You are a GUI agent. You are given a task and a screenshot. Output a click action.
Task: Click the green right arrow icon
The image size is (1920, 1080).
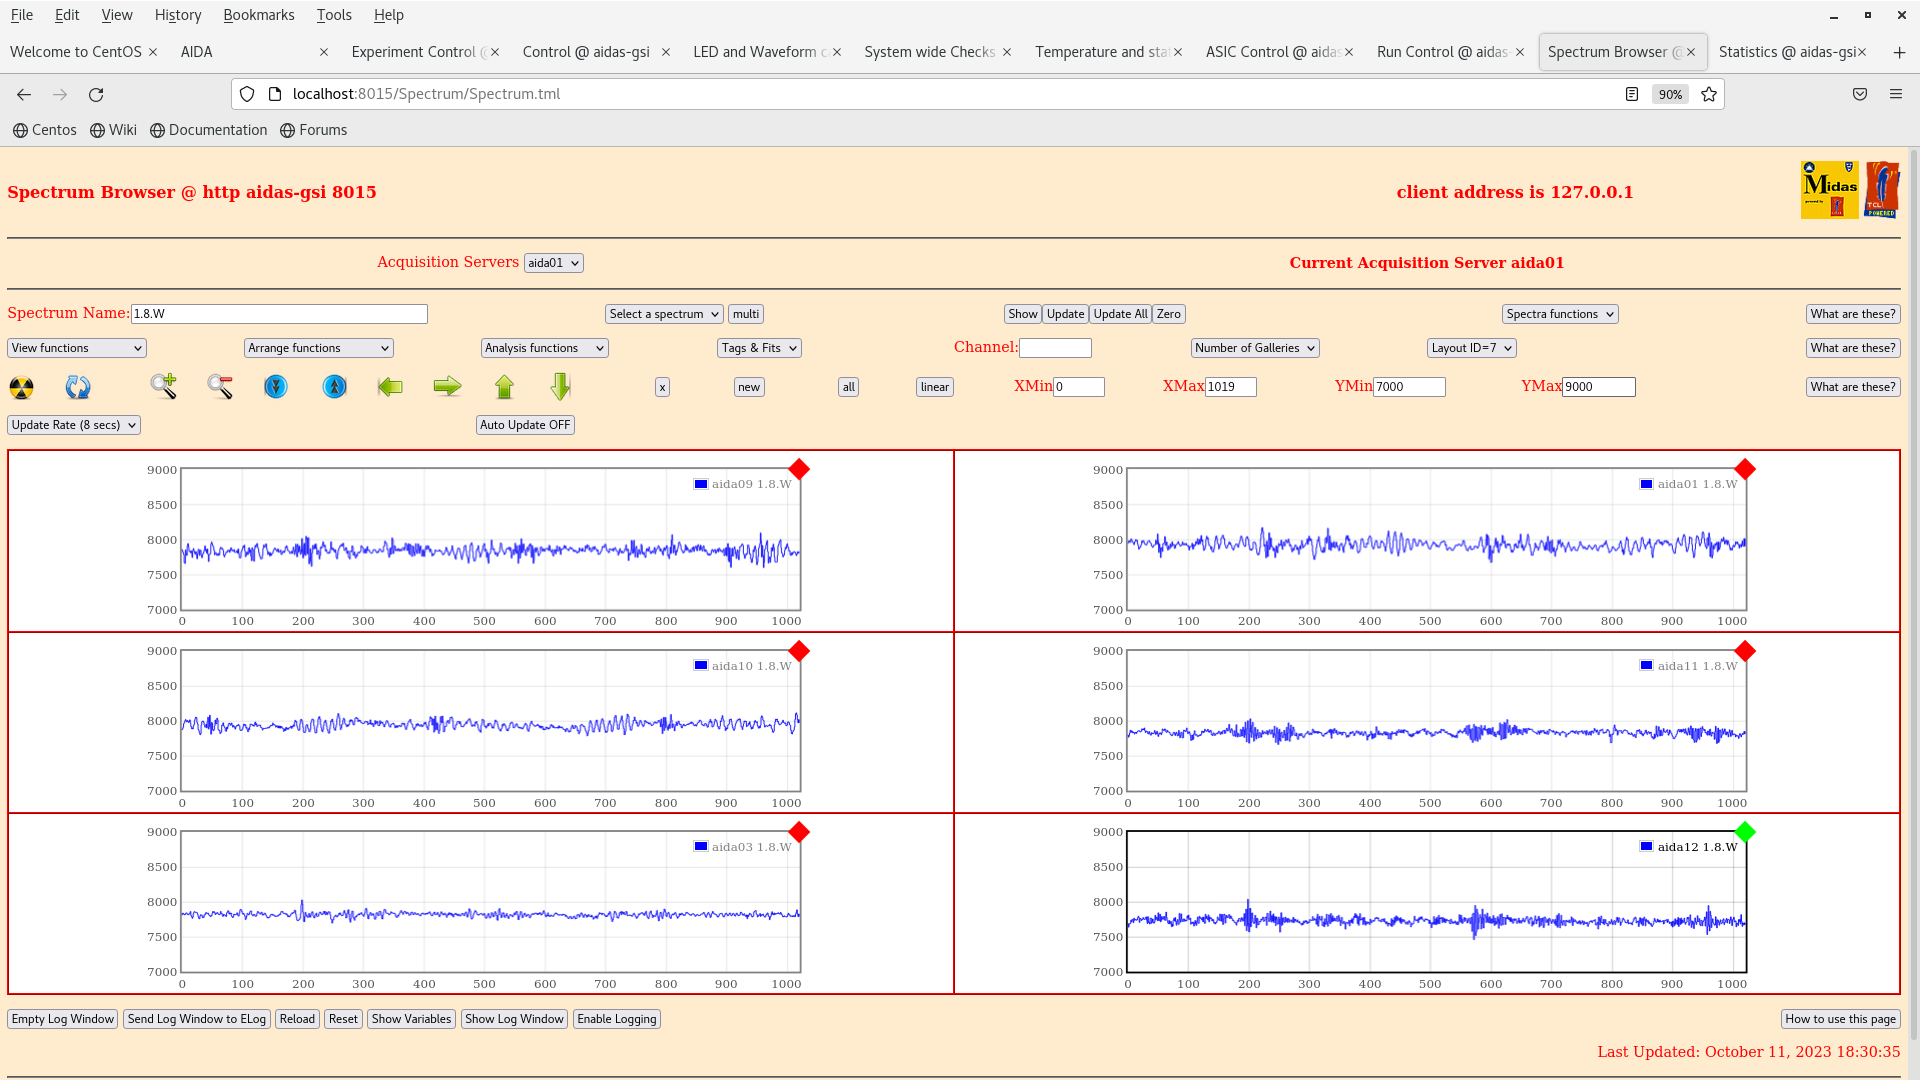[447, 387]
